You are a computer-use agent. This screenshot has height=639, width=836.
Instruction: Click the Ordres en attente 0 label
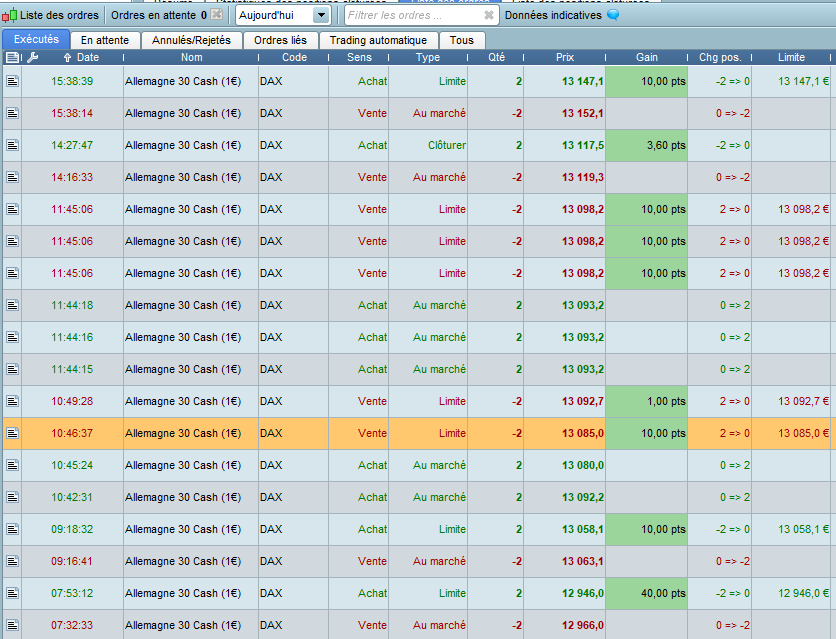tap(159, 15)
